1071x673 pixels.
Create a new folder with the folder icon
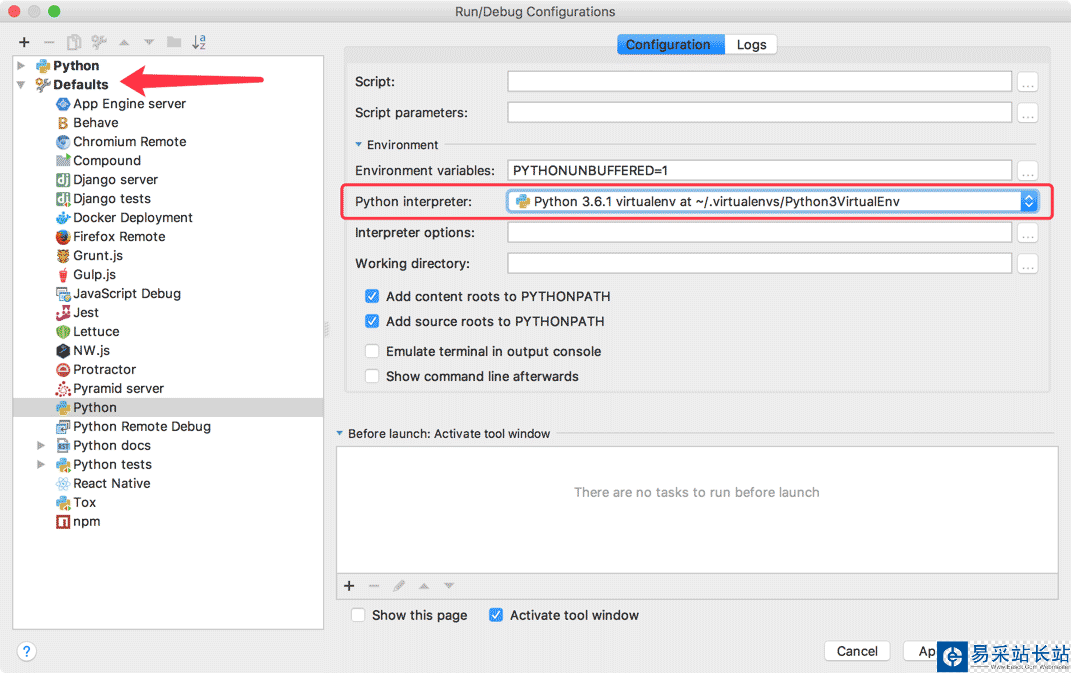point(174,42)
